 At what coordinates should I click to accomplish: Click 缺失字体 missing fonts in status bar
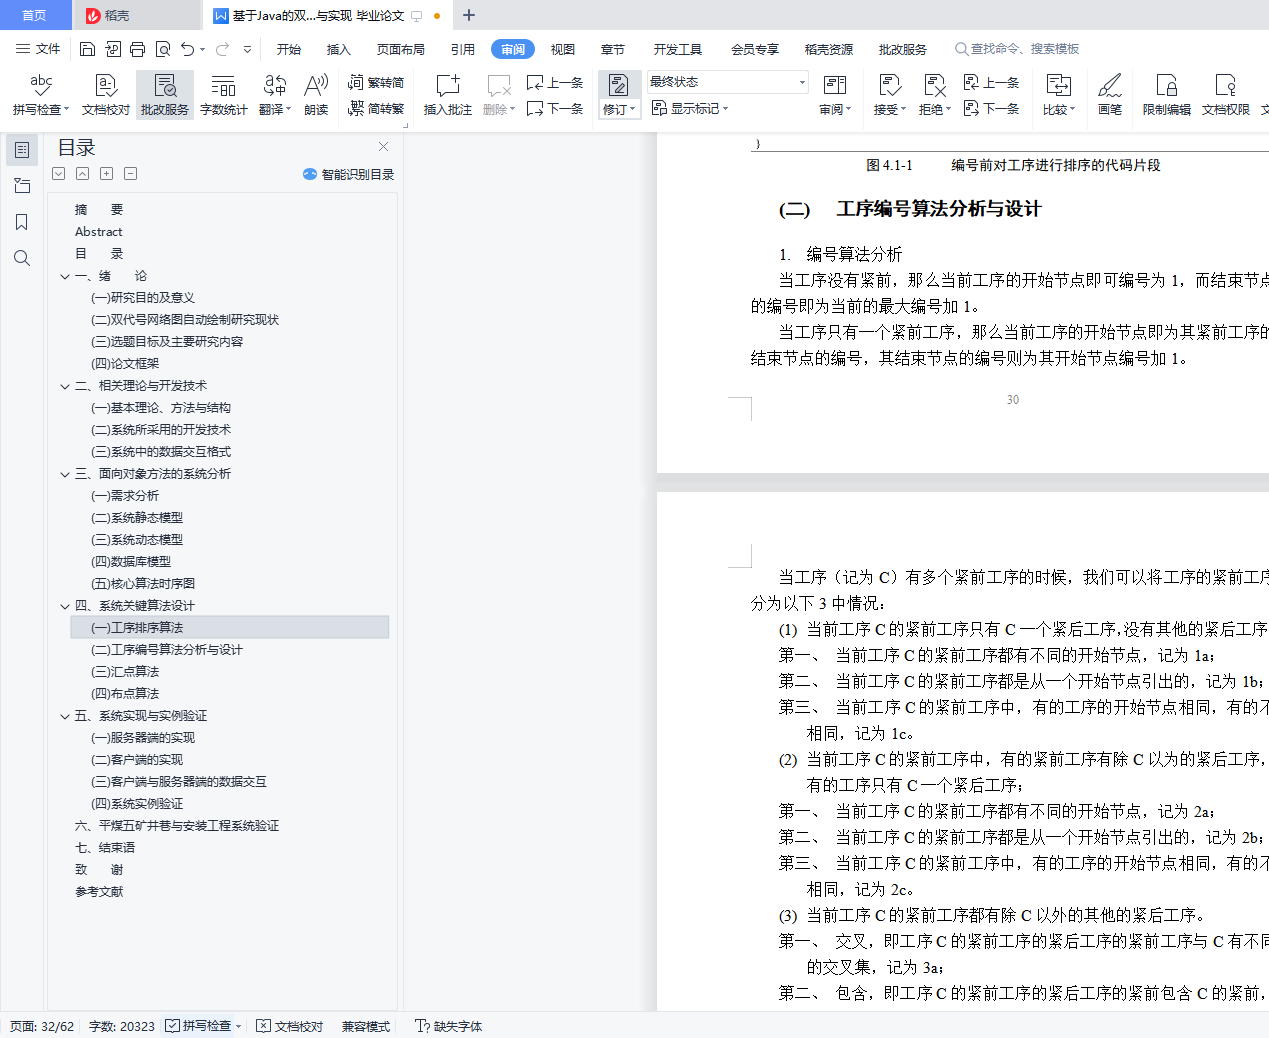(449, 1026)
